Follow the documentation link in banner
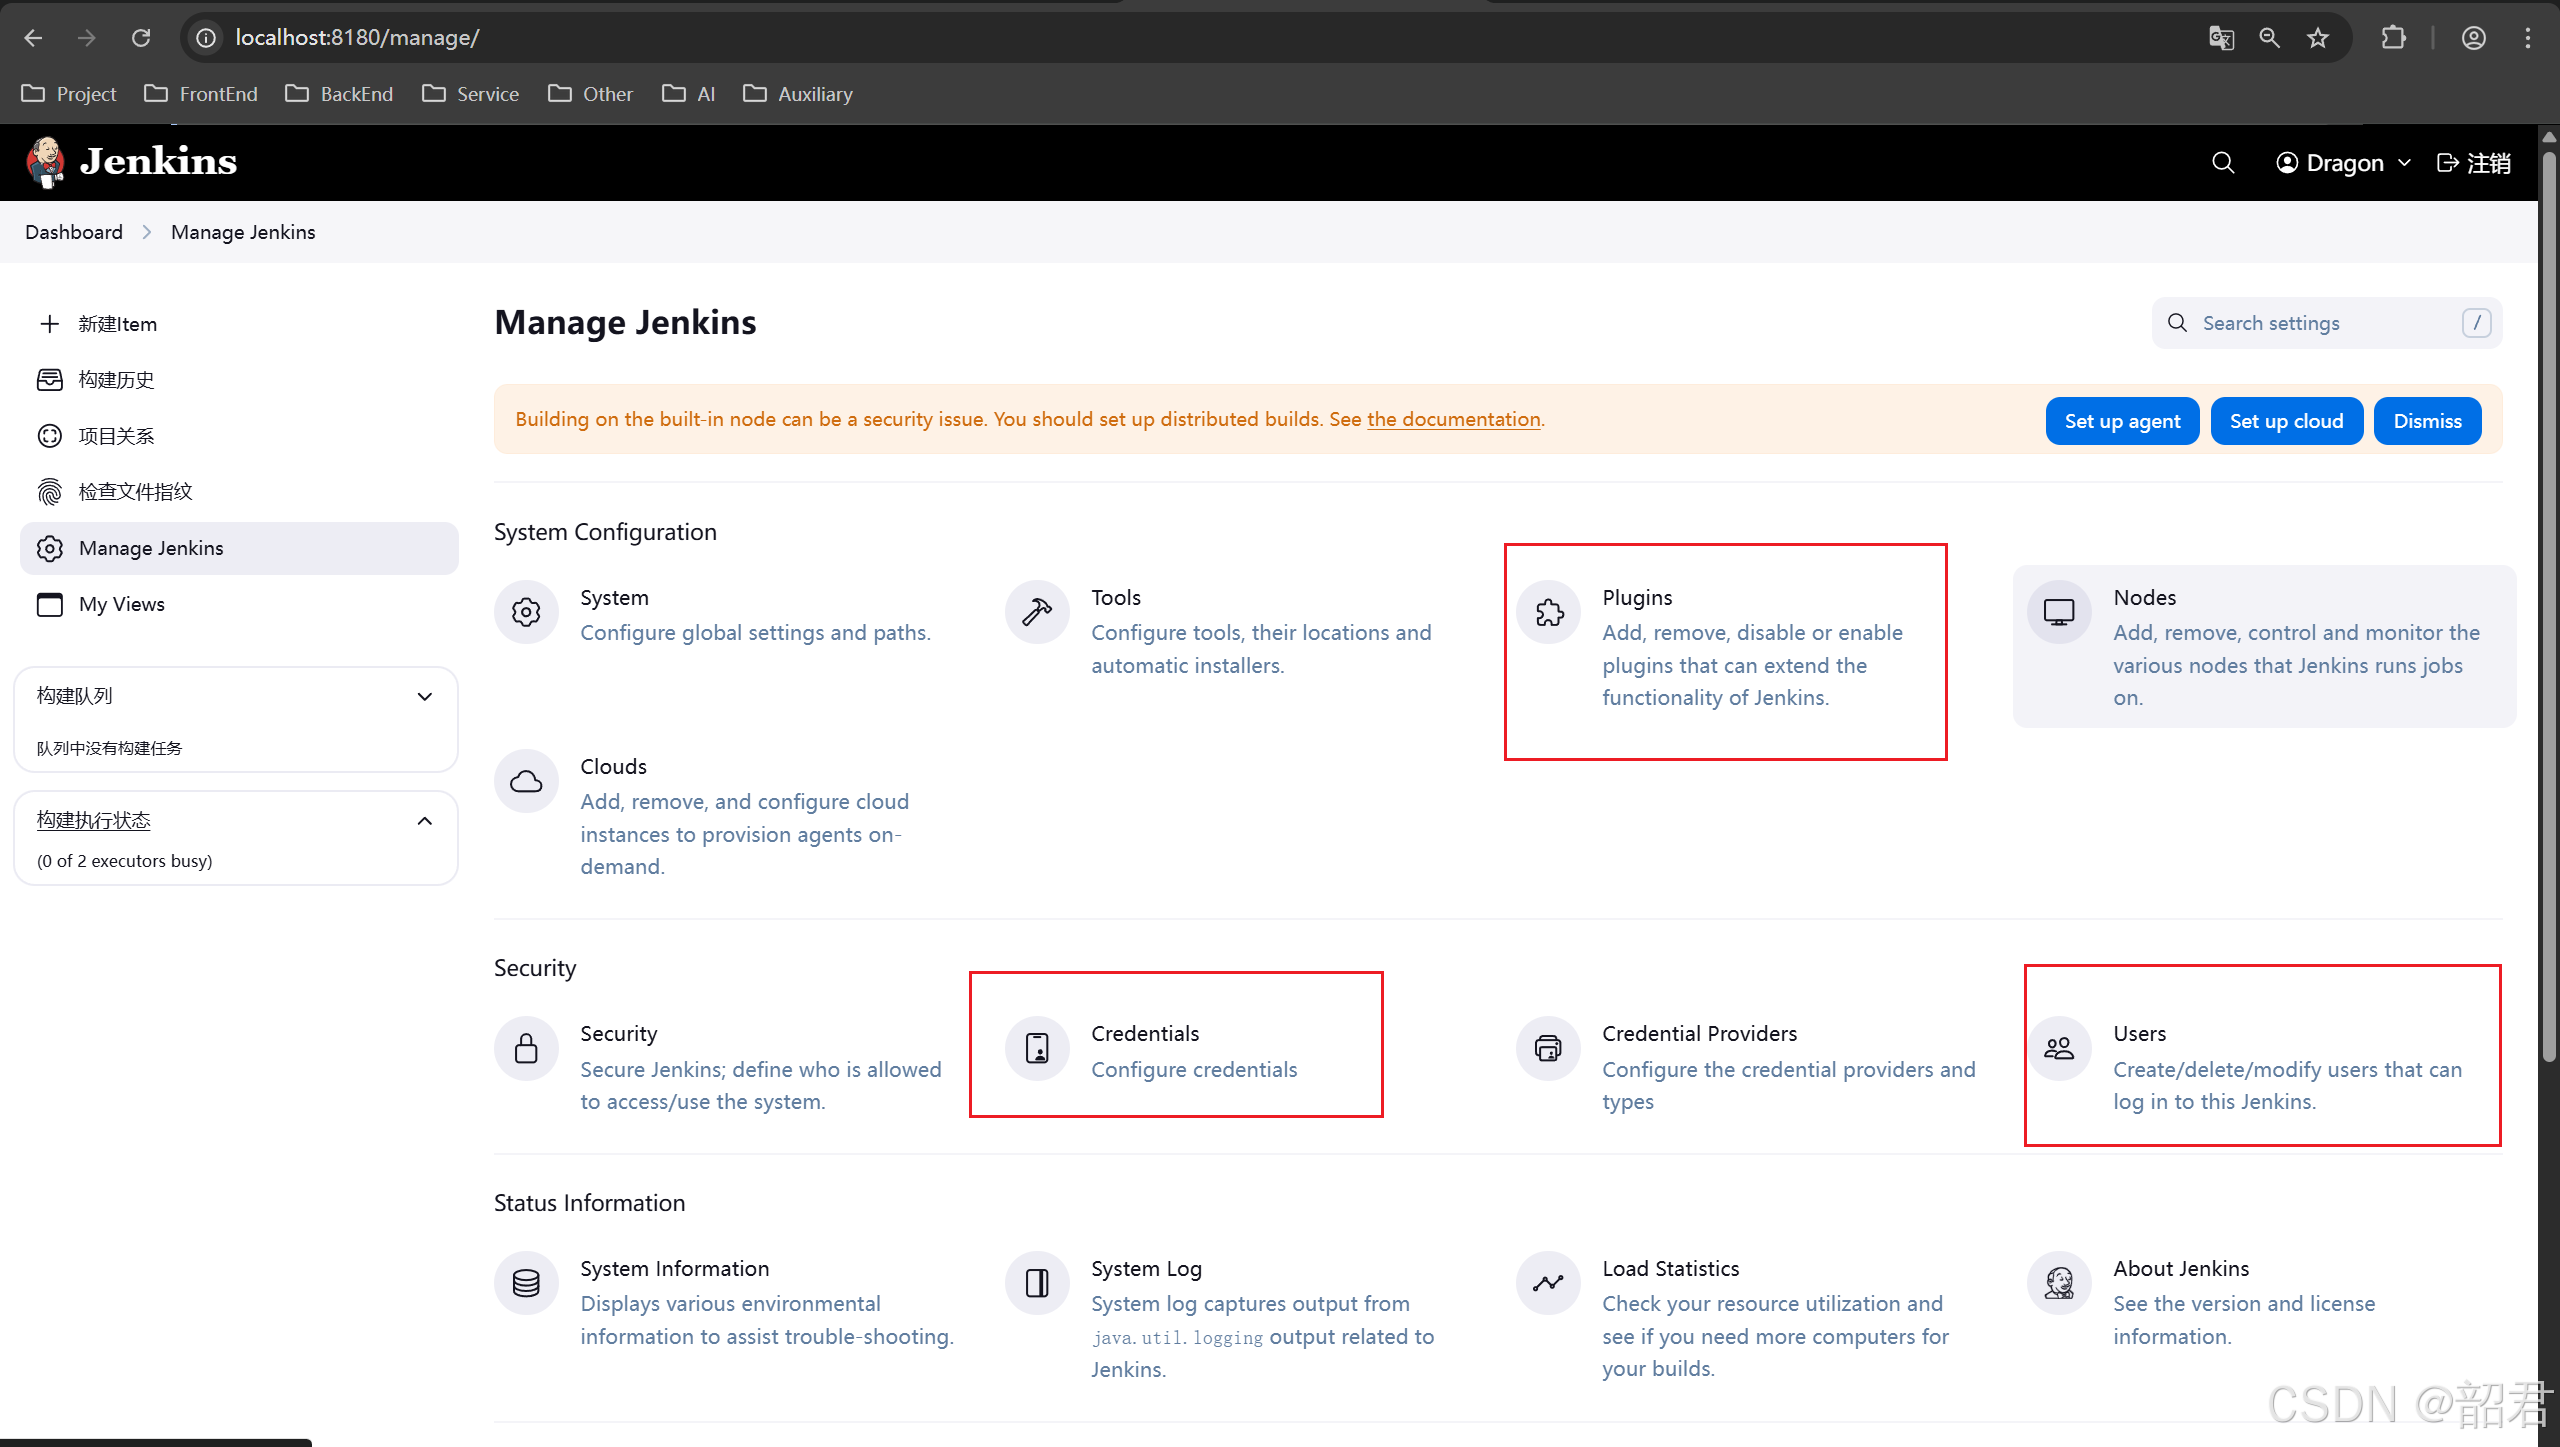 pyautogui.click(x=1453, y=420)
